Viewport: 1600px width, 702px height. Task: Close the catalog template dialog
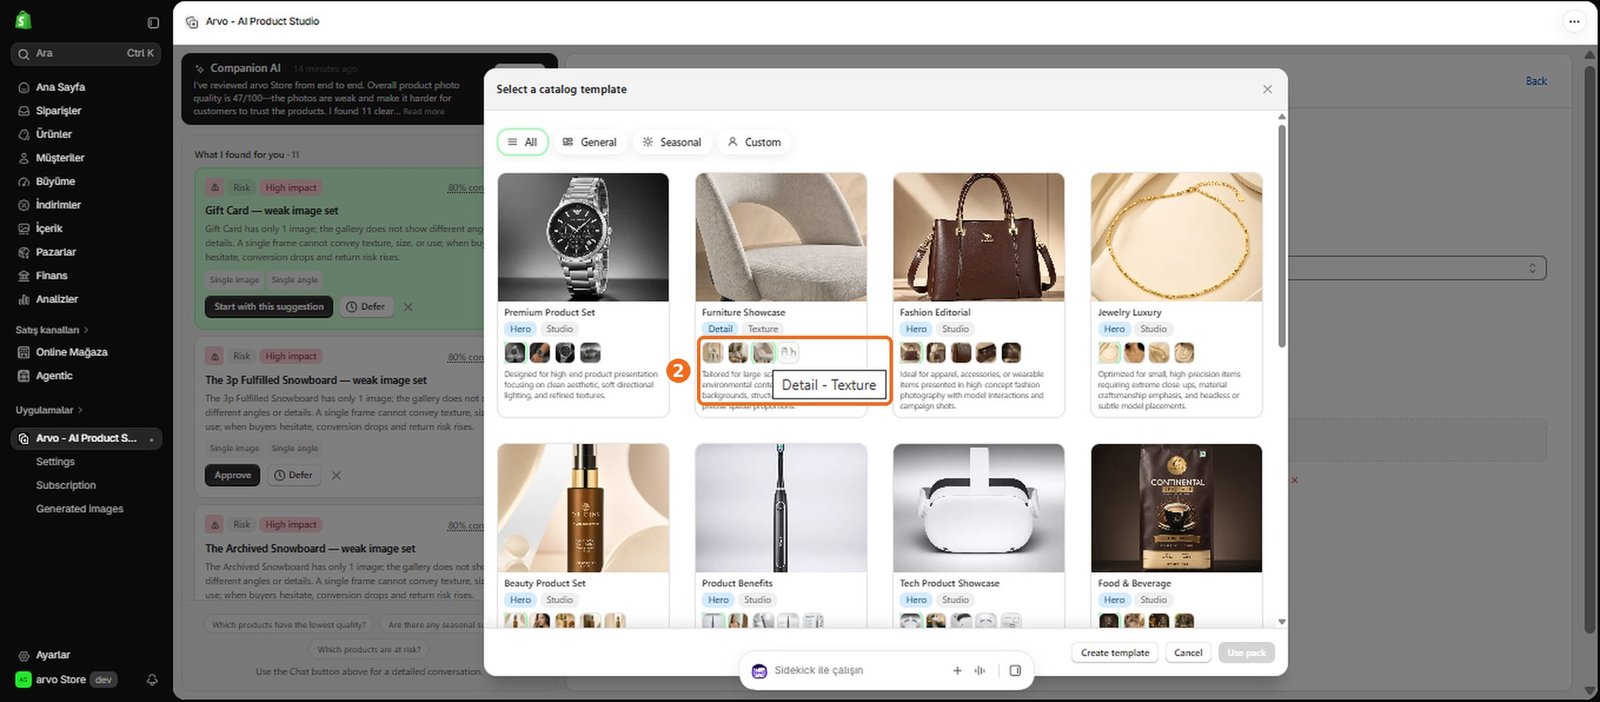click(x=1267, y=89)
